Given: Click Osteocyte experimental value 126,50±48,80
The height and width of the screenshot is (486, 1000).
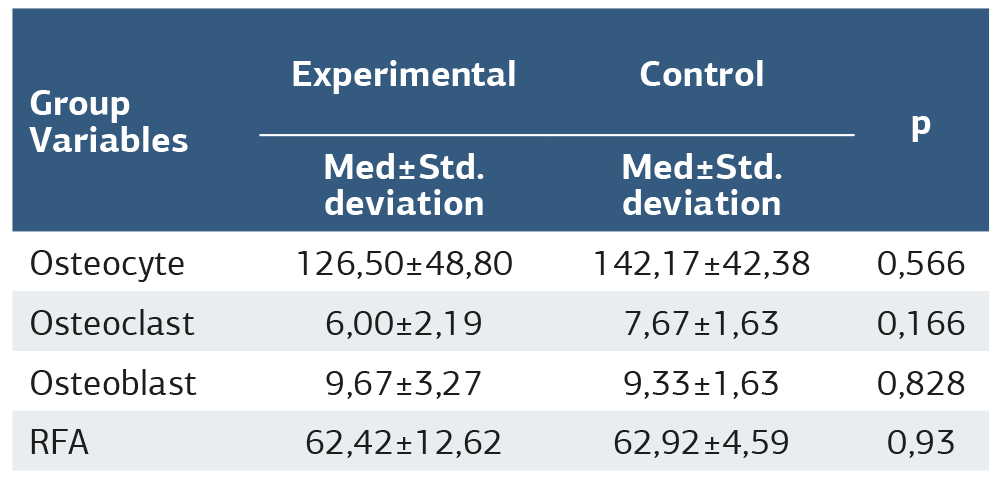Looking at the screenshot, I should coord(403,263).
